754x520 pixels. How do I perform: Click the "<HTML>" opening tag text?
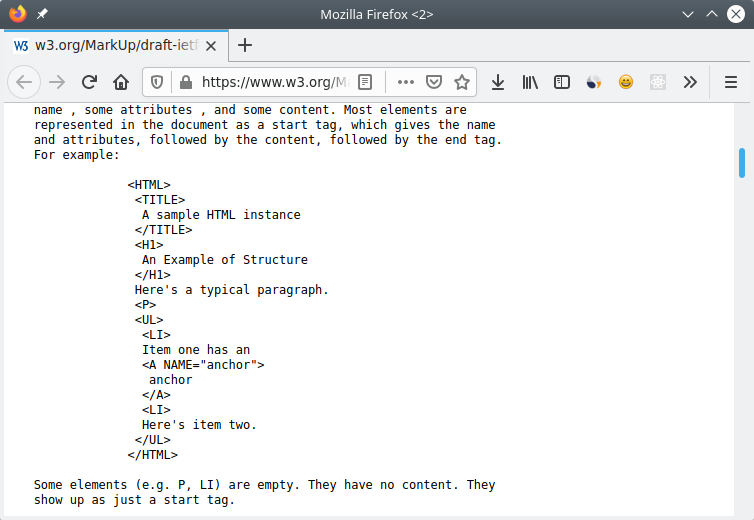click(149, 185)
